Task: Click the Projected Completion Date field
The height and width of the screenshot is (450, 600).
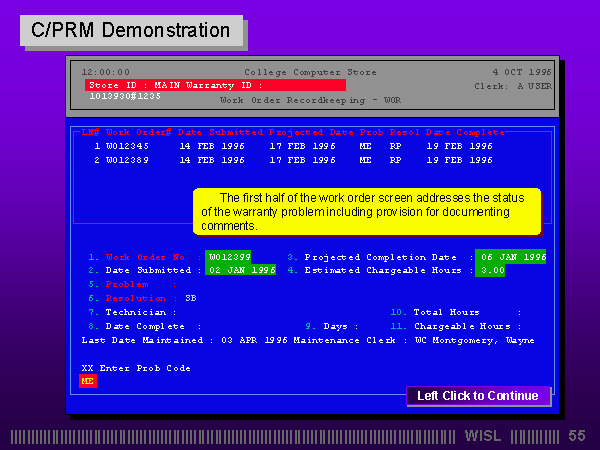Action: 510,257
